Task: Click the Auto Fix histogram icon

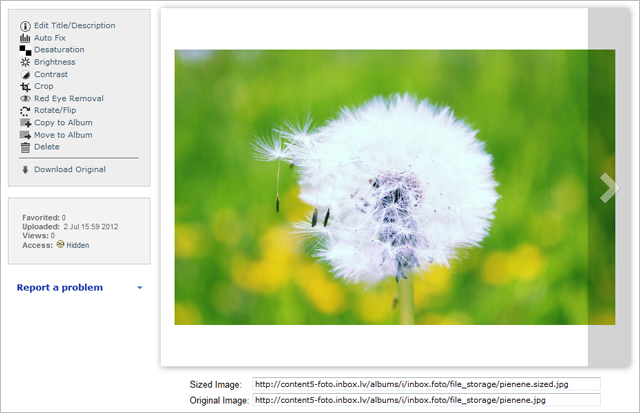Action: point(25,38)
